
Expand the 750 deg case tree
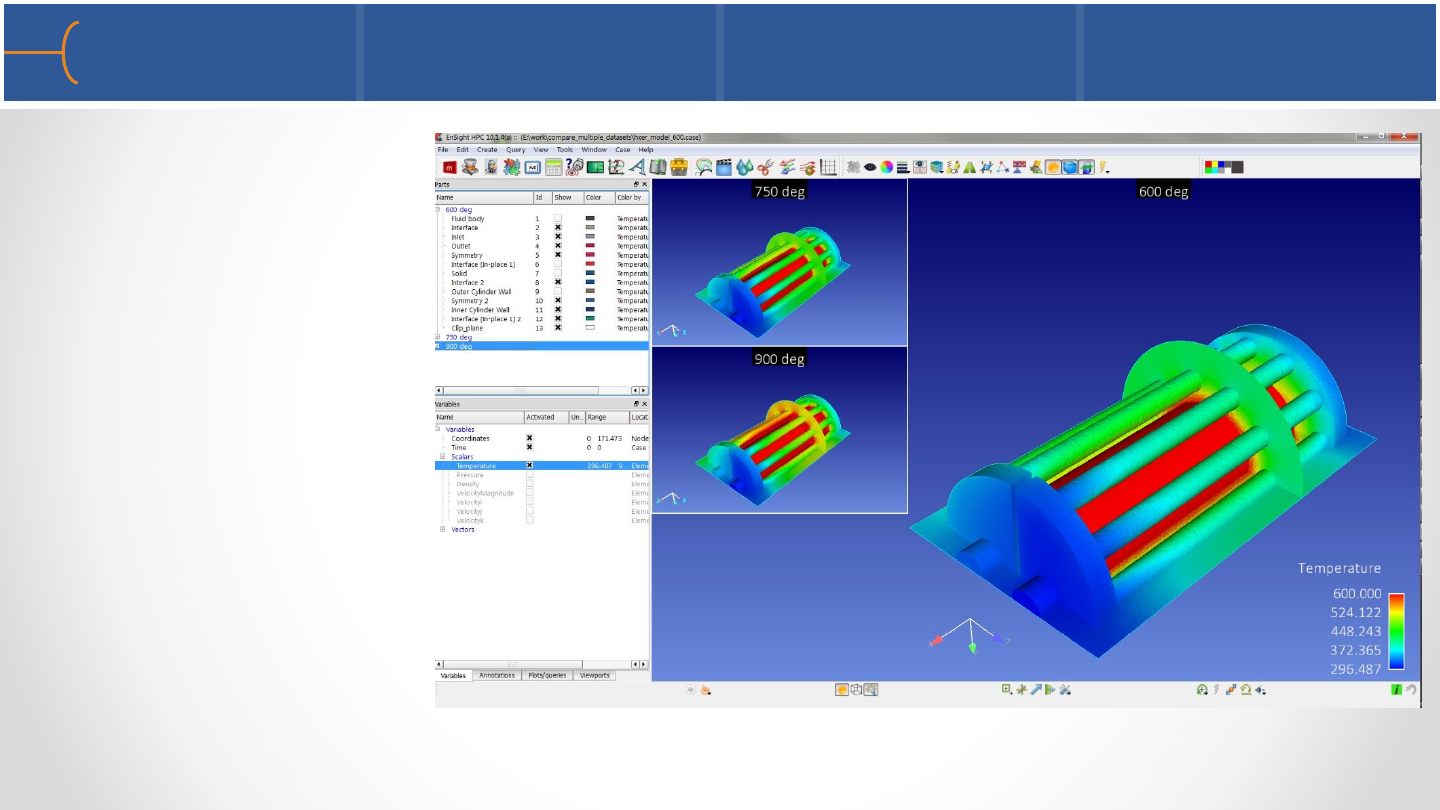tap(438, 337)
